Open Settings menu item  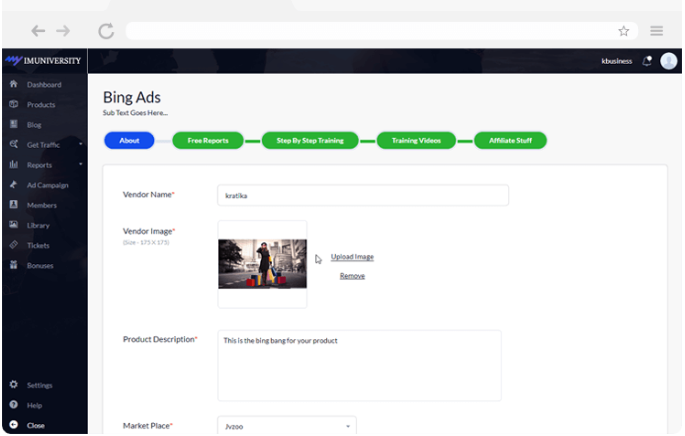(39, 385)
